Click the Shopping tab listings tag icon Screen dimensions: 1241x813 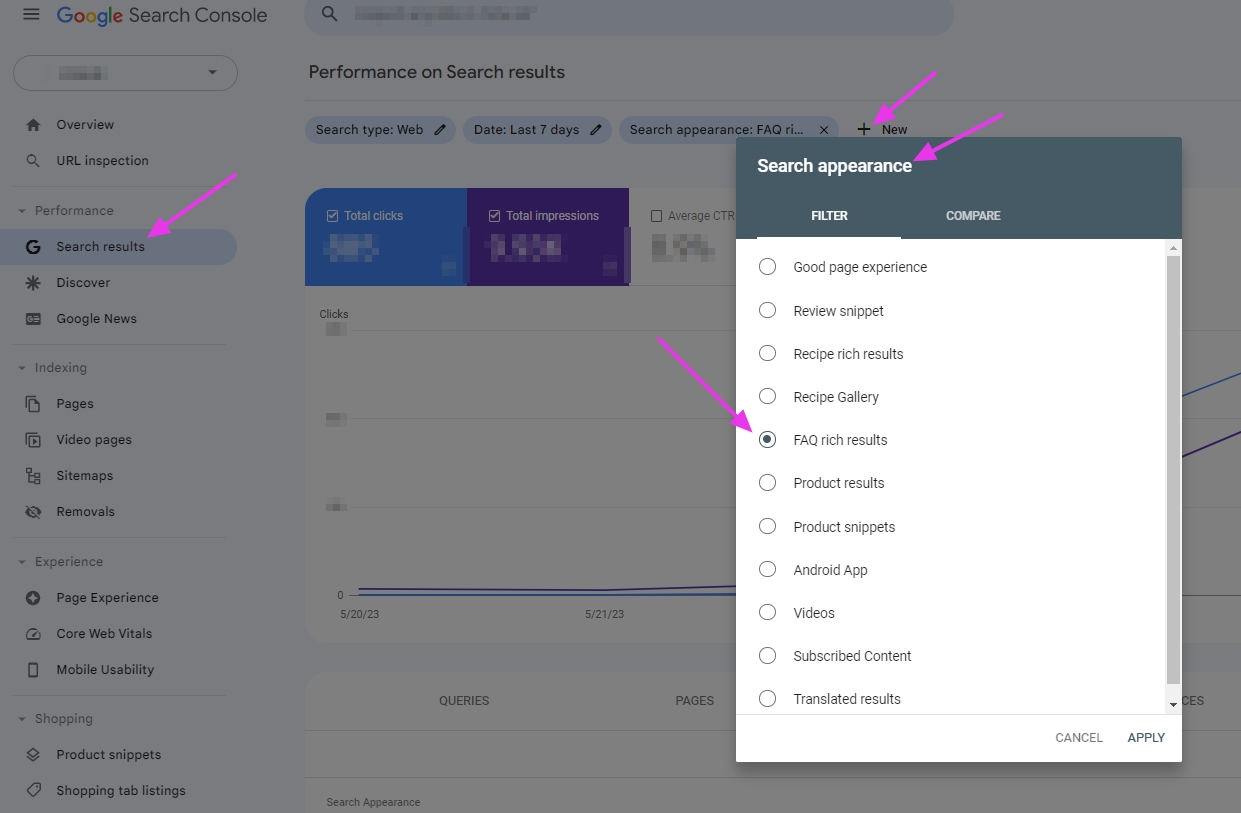(x=33, y=791)
